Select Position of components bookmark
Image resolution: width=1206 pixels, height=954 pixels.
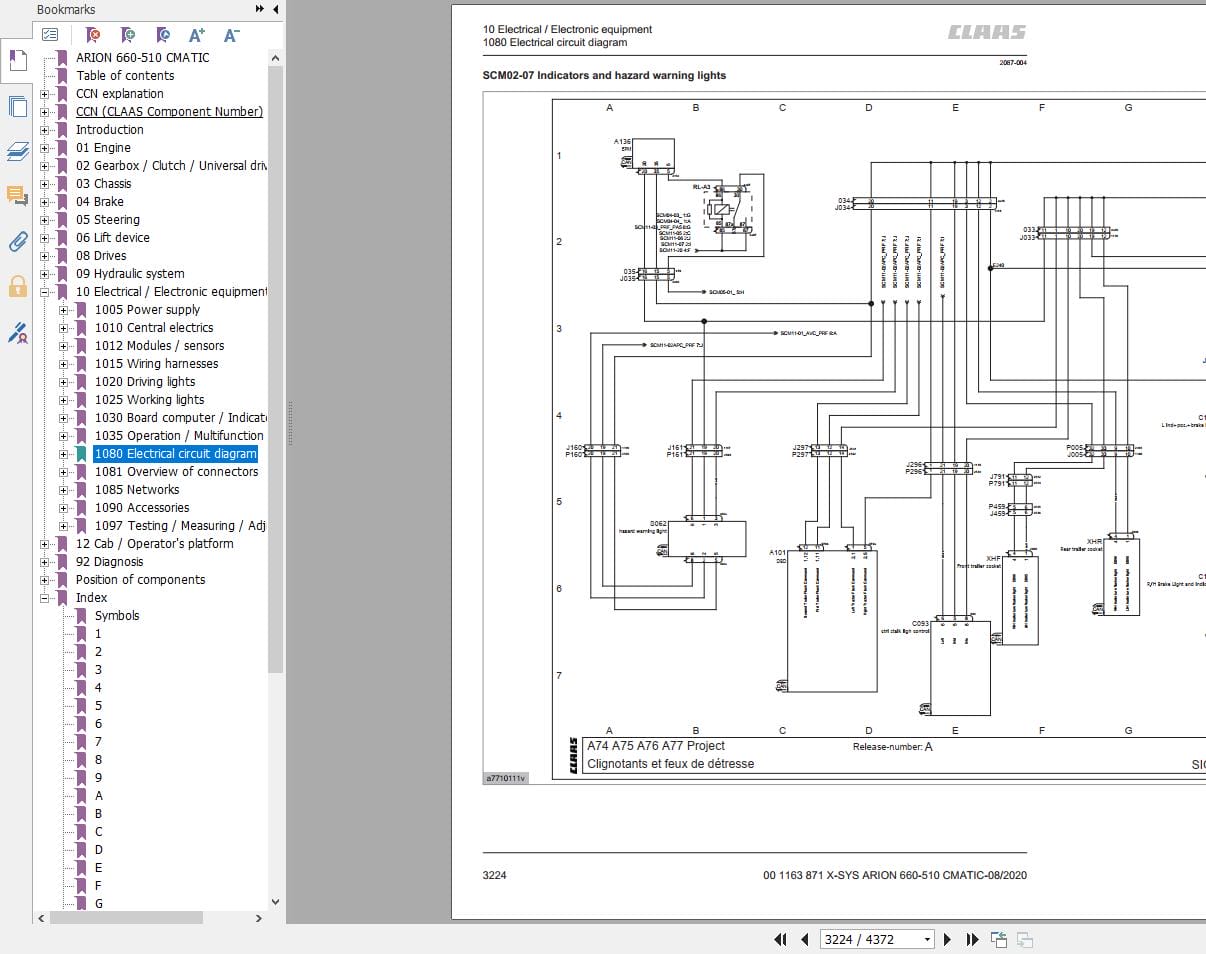140,579
